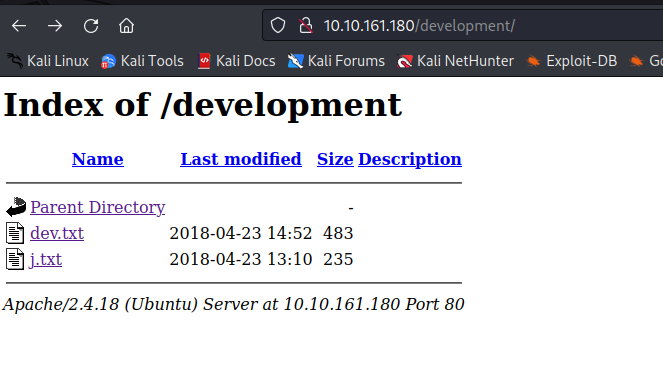
Task: Open the Kali Linux bookmark
Action: [48, 61]
